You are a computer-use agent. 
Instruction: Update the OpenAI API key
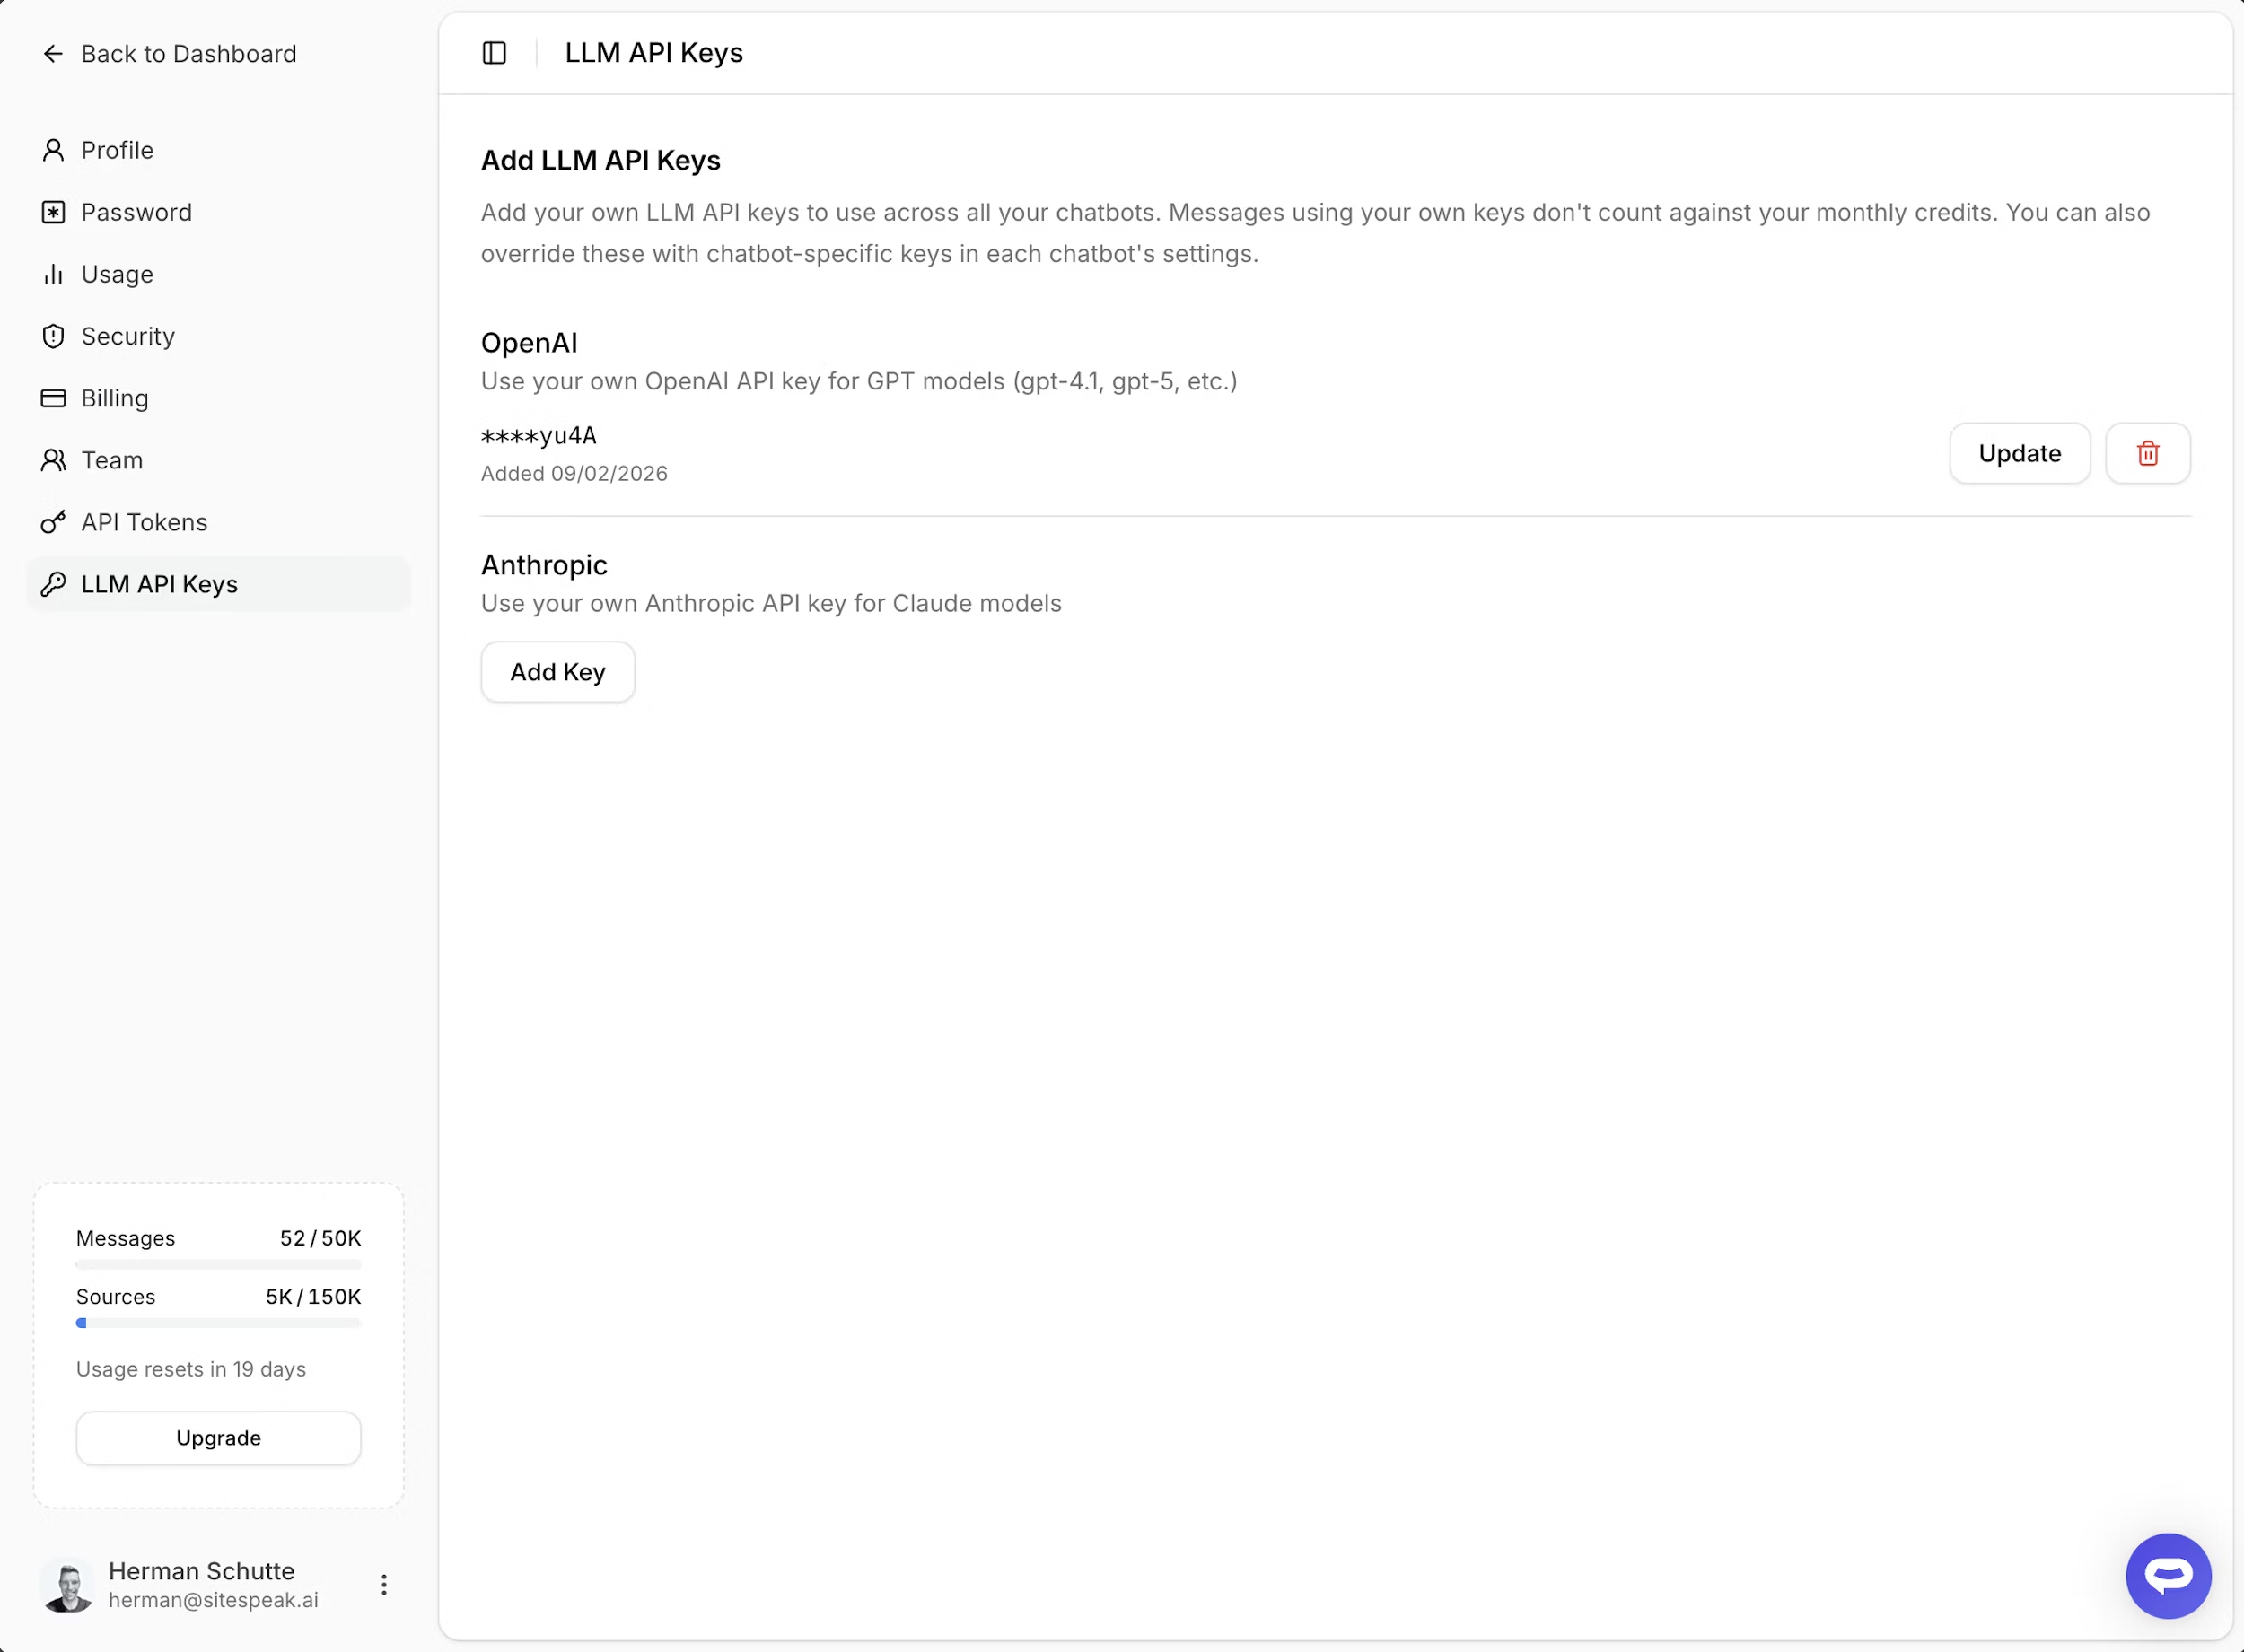[2019, 454]
